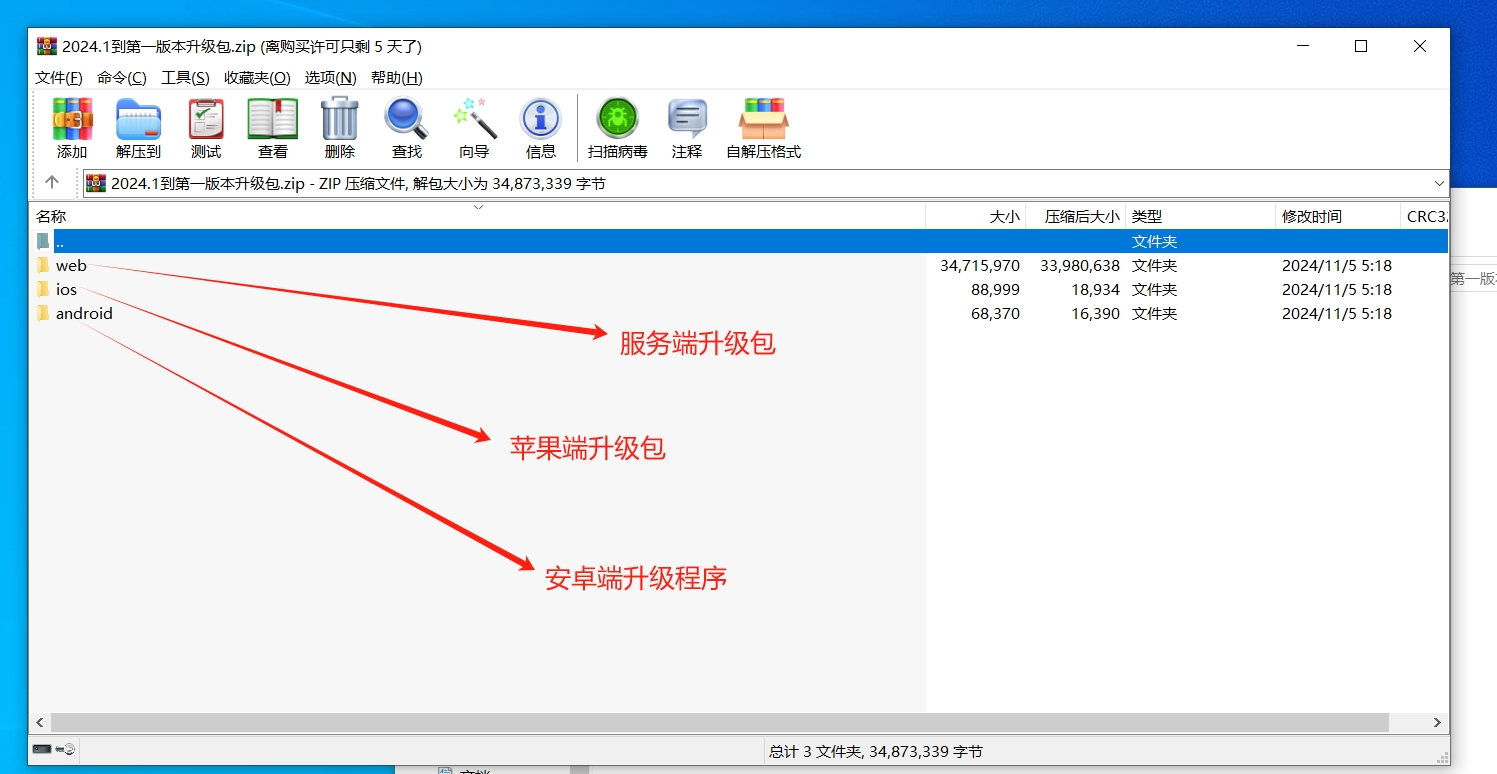Click the parent folder '..' icon
This screenshot has width=1497, height=774.
(43, 241)
